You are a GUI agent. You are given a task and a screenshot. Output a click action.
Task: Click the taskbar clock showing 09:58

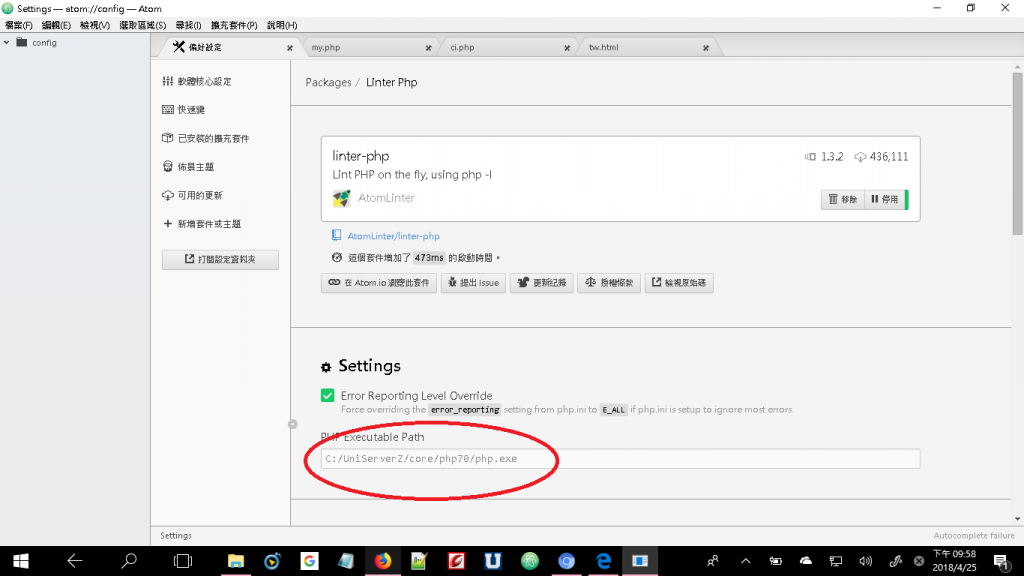(x=954, y=561)
